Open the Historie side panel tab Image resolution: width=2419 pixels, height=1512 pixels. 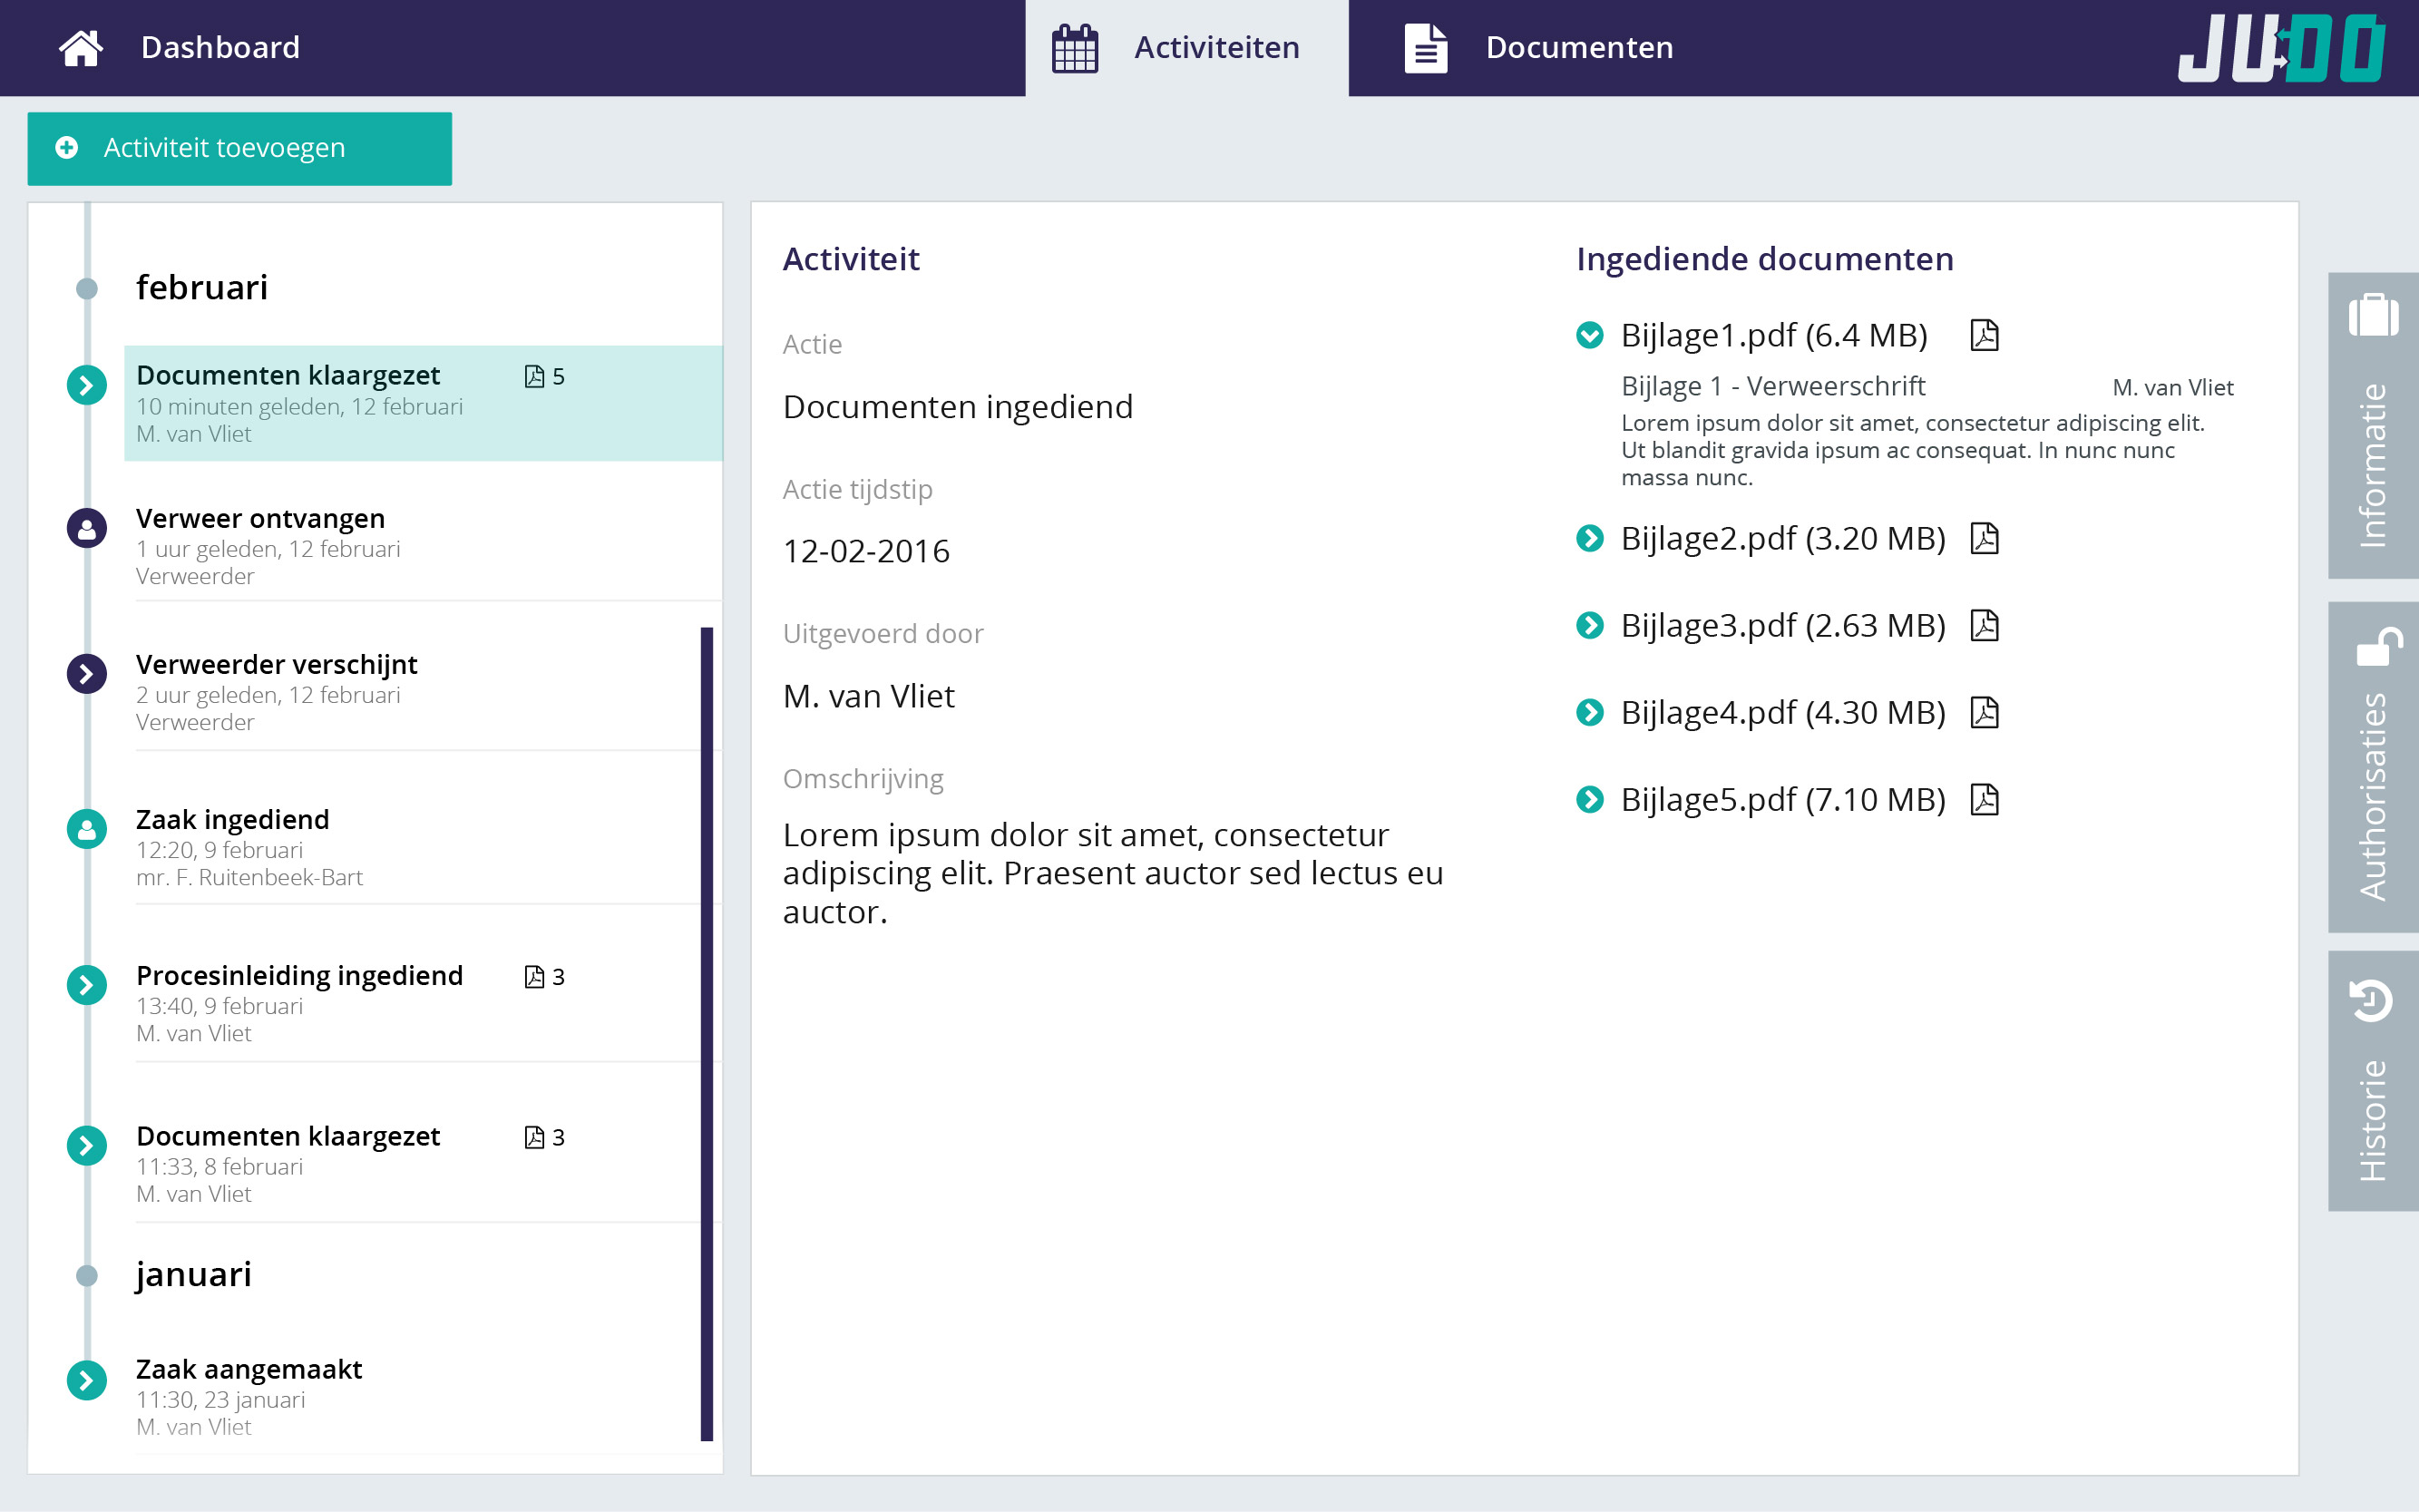point(2373,1081)
